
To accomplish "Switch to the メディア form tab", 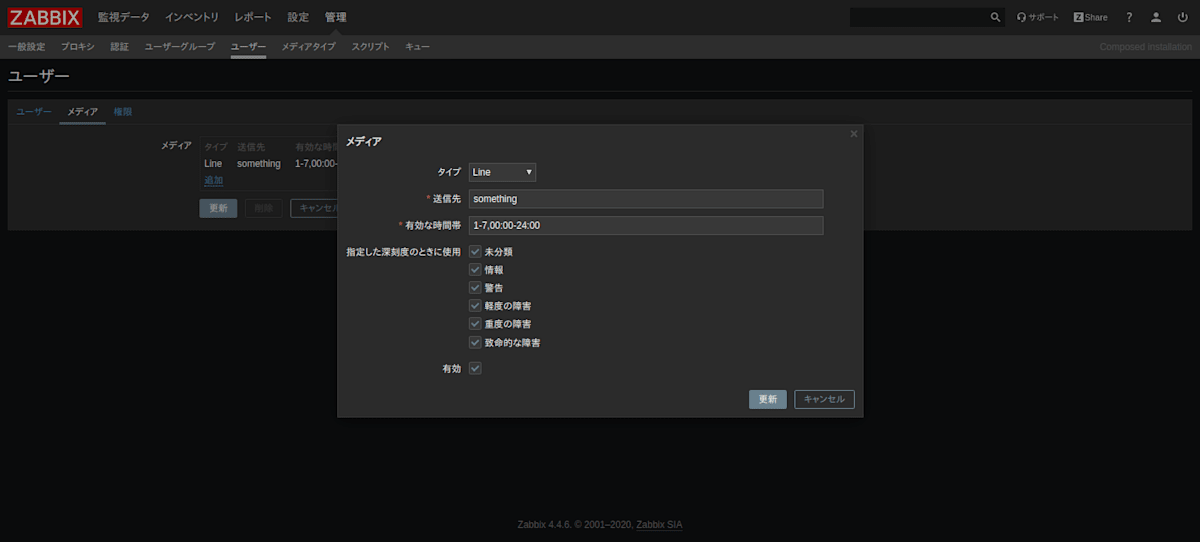I will 82,112.
